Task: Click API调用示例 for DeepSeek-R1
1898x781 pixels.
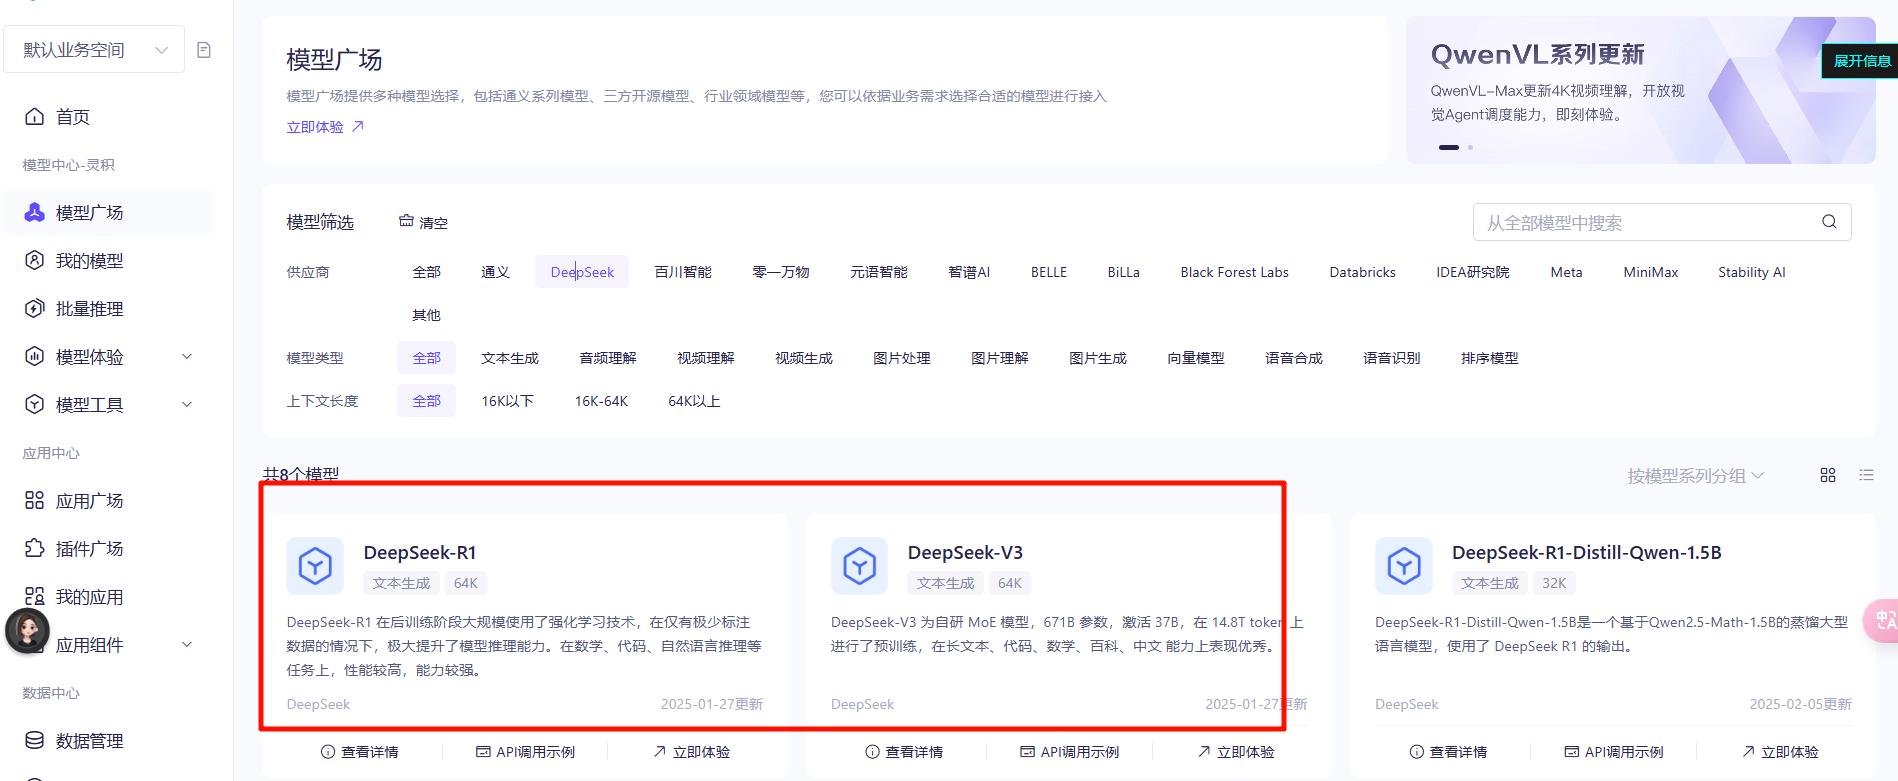Action: (x=526, y=752)
